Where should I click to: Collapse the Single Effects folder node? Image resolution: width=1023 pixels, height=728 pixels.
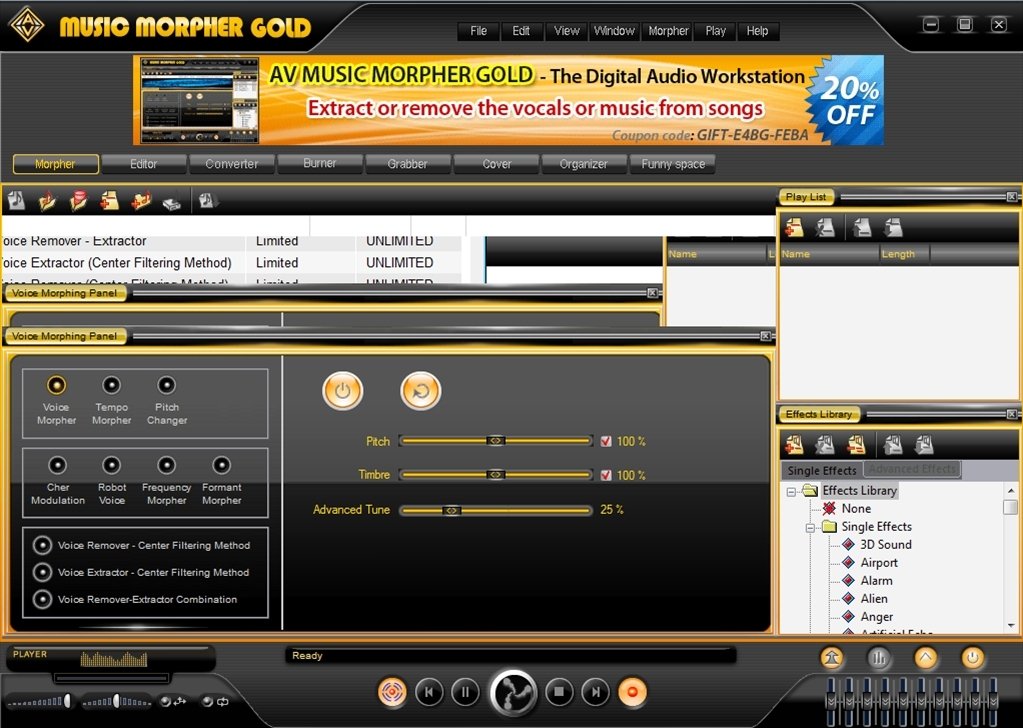click(x=810, y=528)
